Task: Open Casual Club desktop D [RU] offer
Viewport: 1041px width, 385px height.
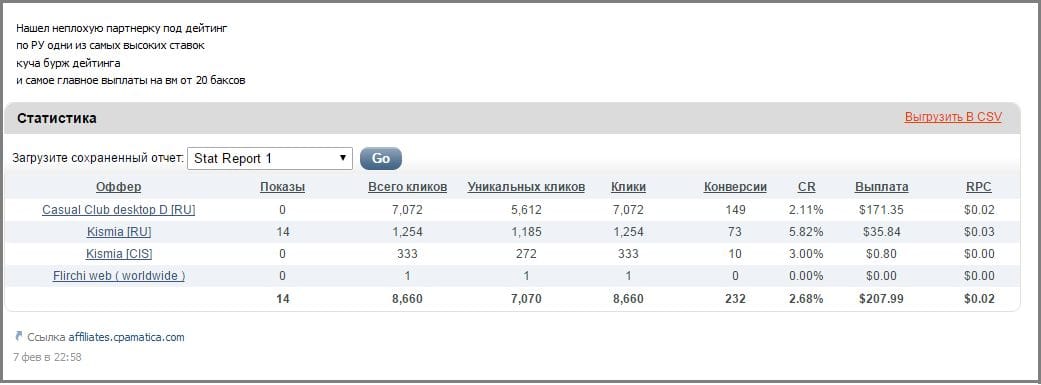Action: (x=119, y=210)
